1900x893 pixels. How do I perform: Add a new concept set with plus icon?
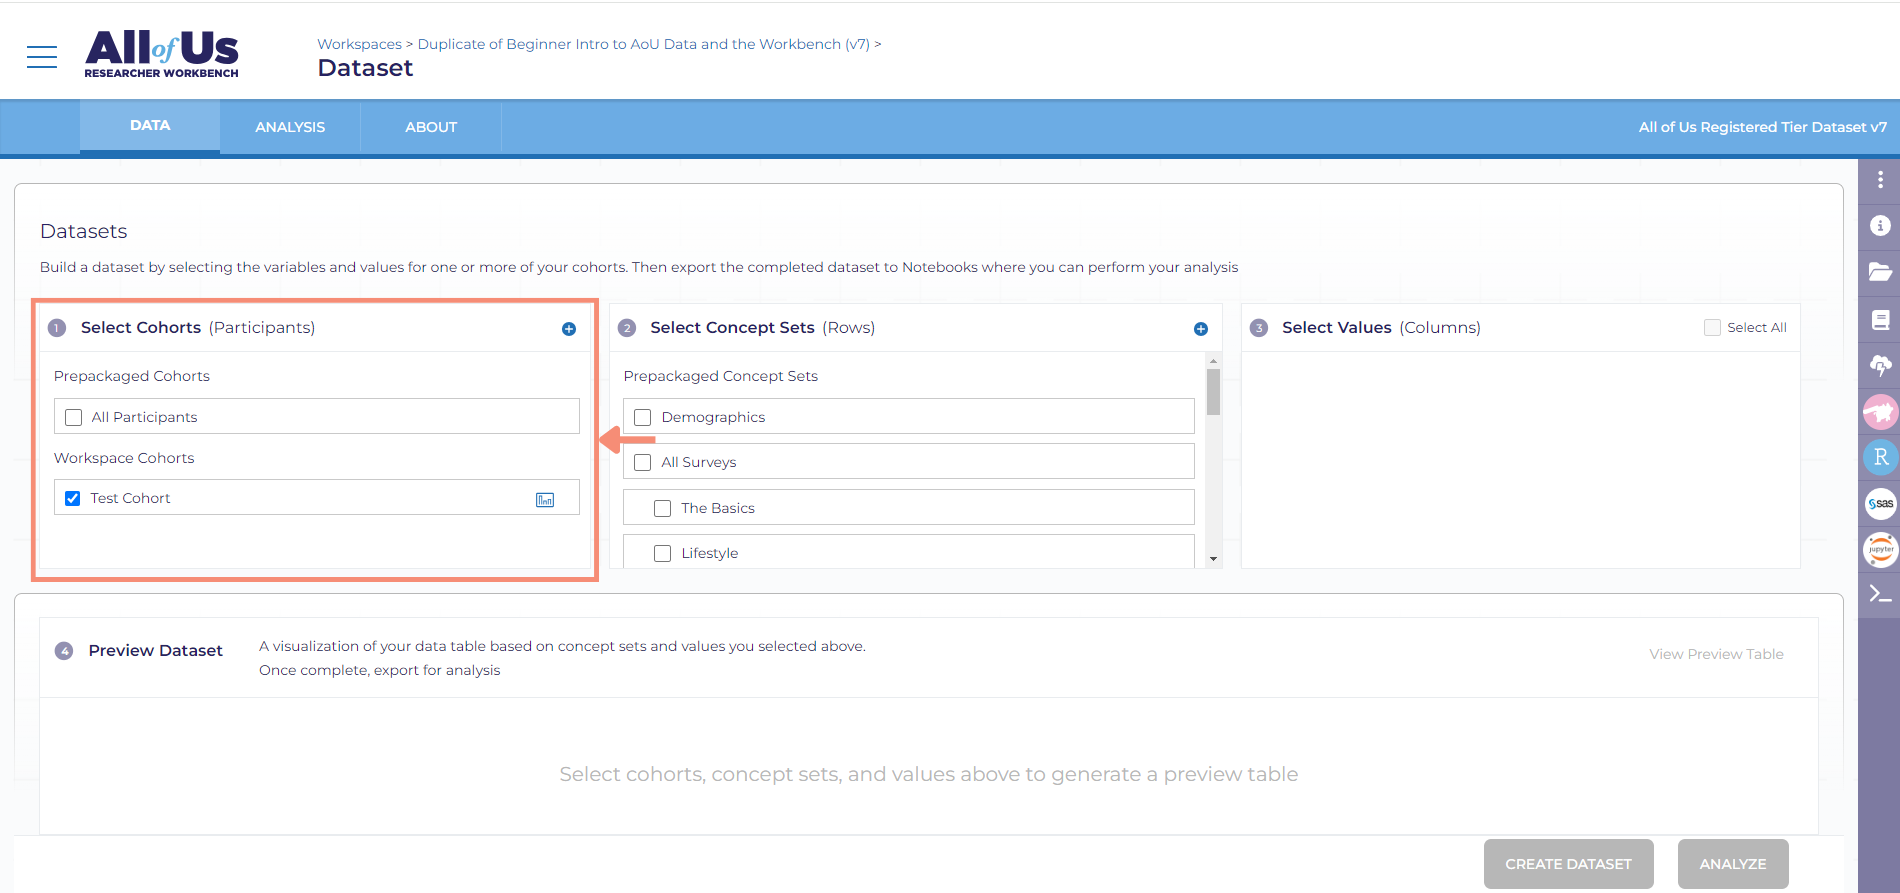click(1201, 329)
